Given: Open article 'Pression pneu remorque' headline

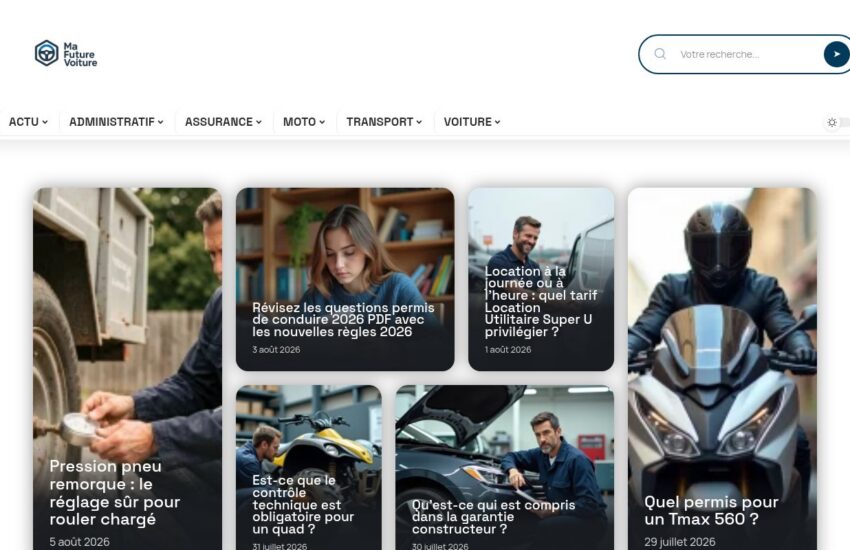Looking at the screenshot, I should point(114,493).
